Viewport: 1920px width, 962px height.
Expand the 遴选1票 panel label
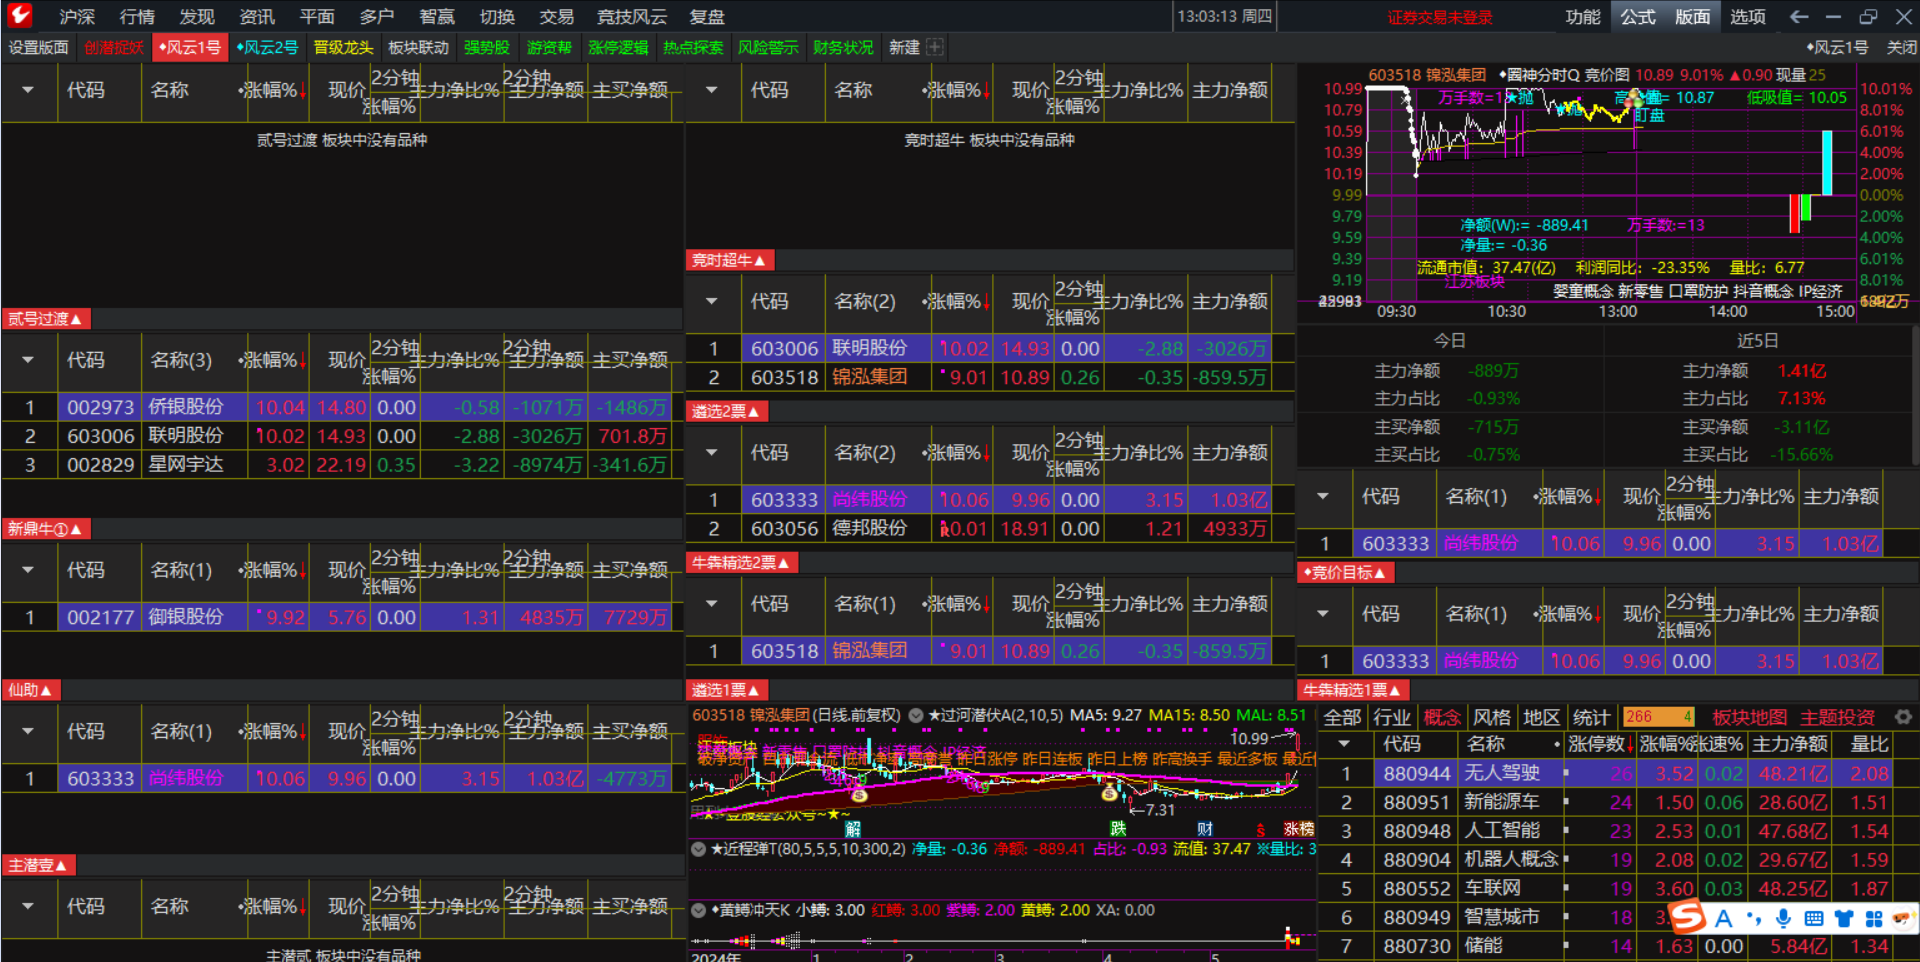coord(726,690)
